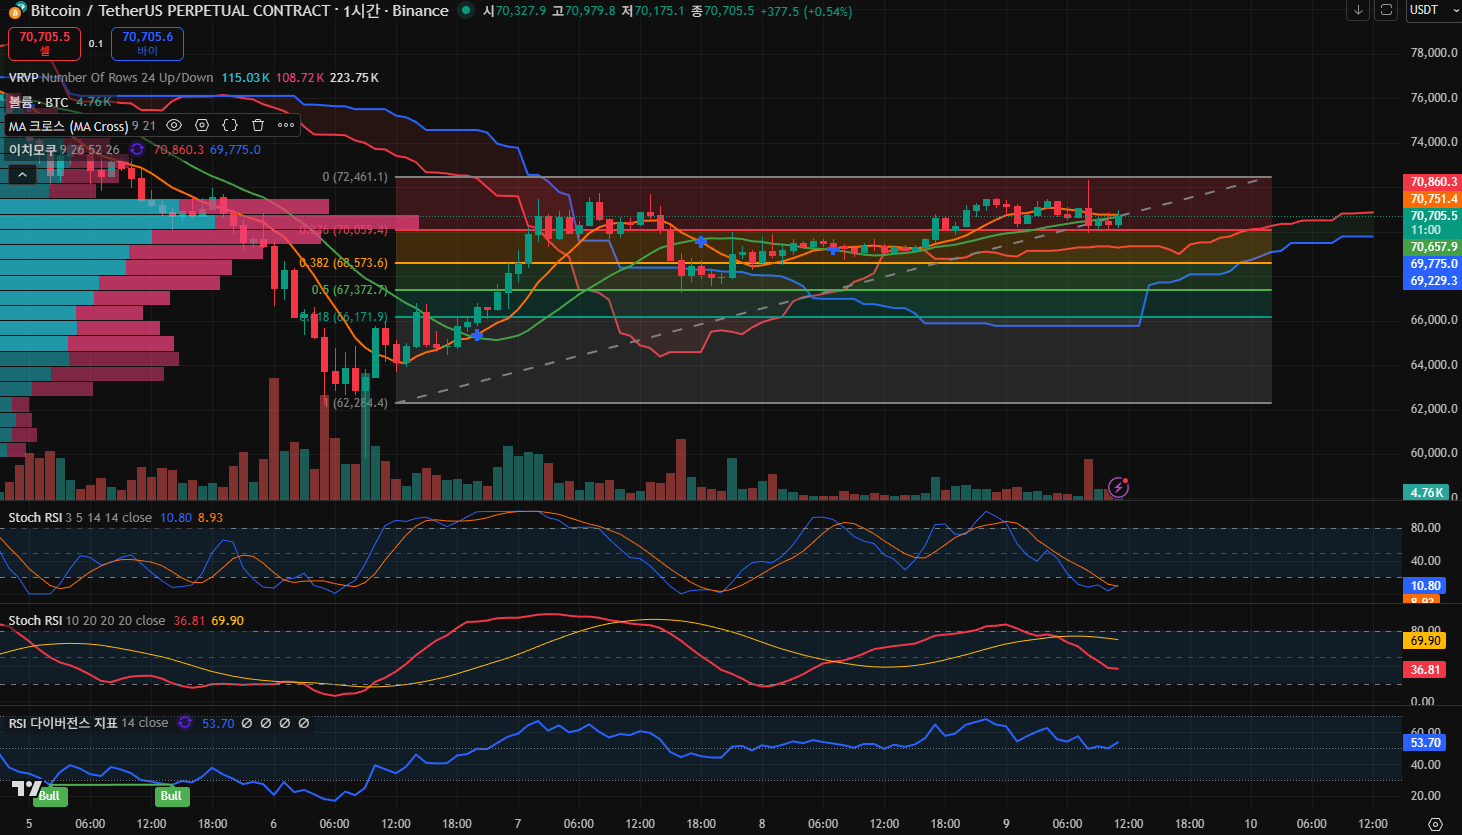This screenshot has height=835, width=1462.
Task: Click the red Sell price button
Action: pyautogui.click(x=45, y=43)
